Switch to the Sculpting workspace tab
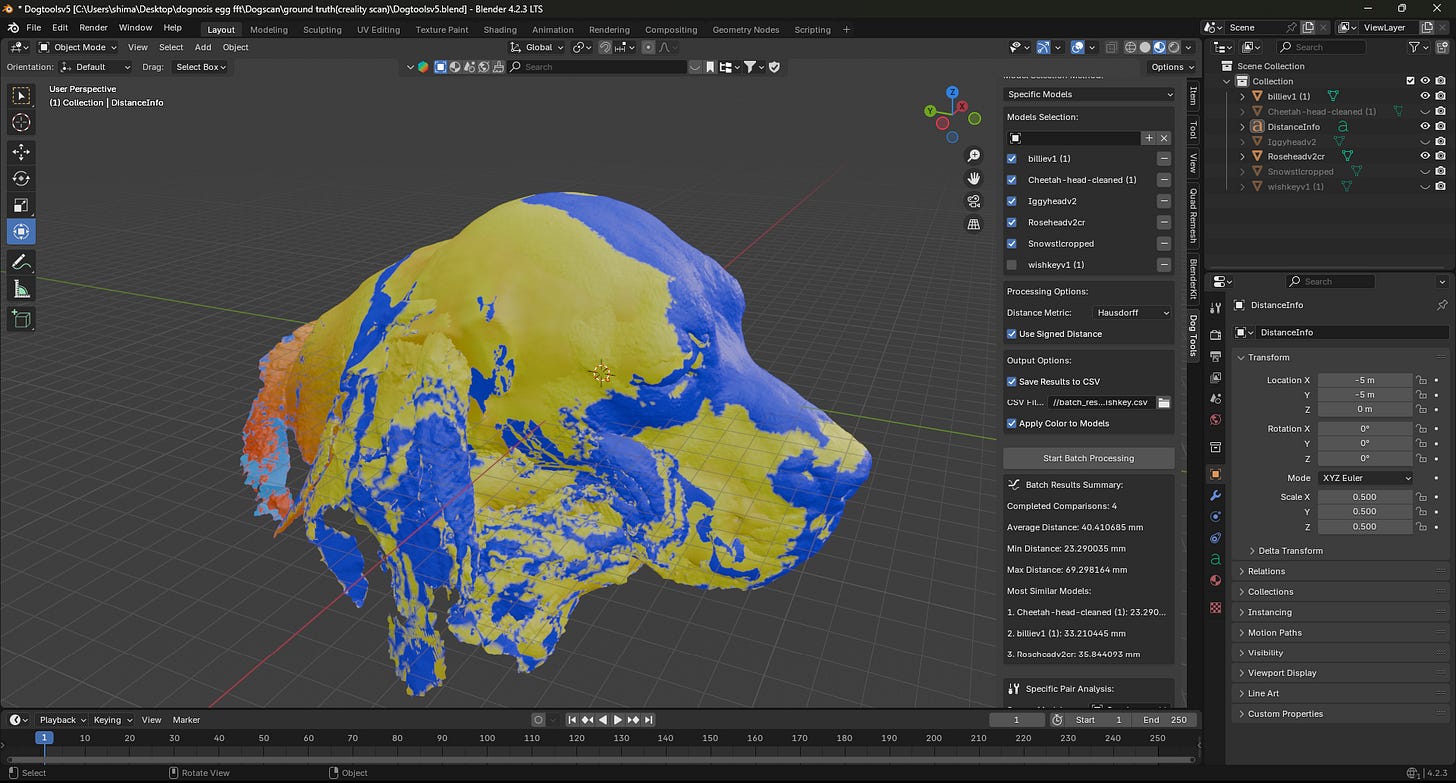Screen dimensions: 1456x783 tap(322, 30)
